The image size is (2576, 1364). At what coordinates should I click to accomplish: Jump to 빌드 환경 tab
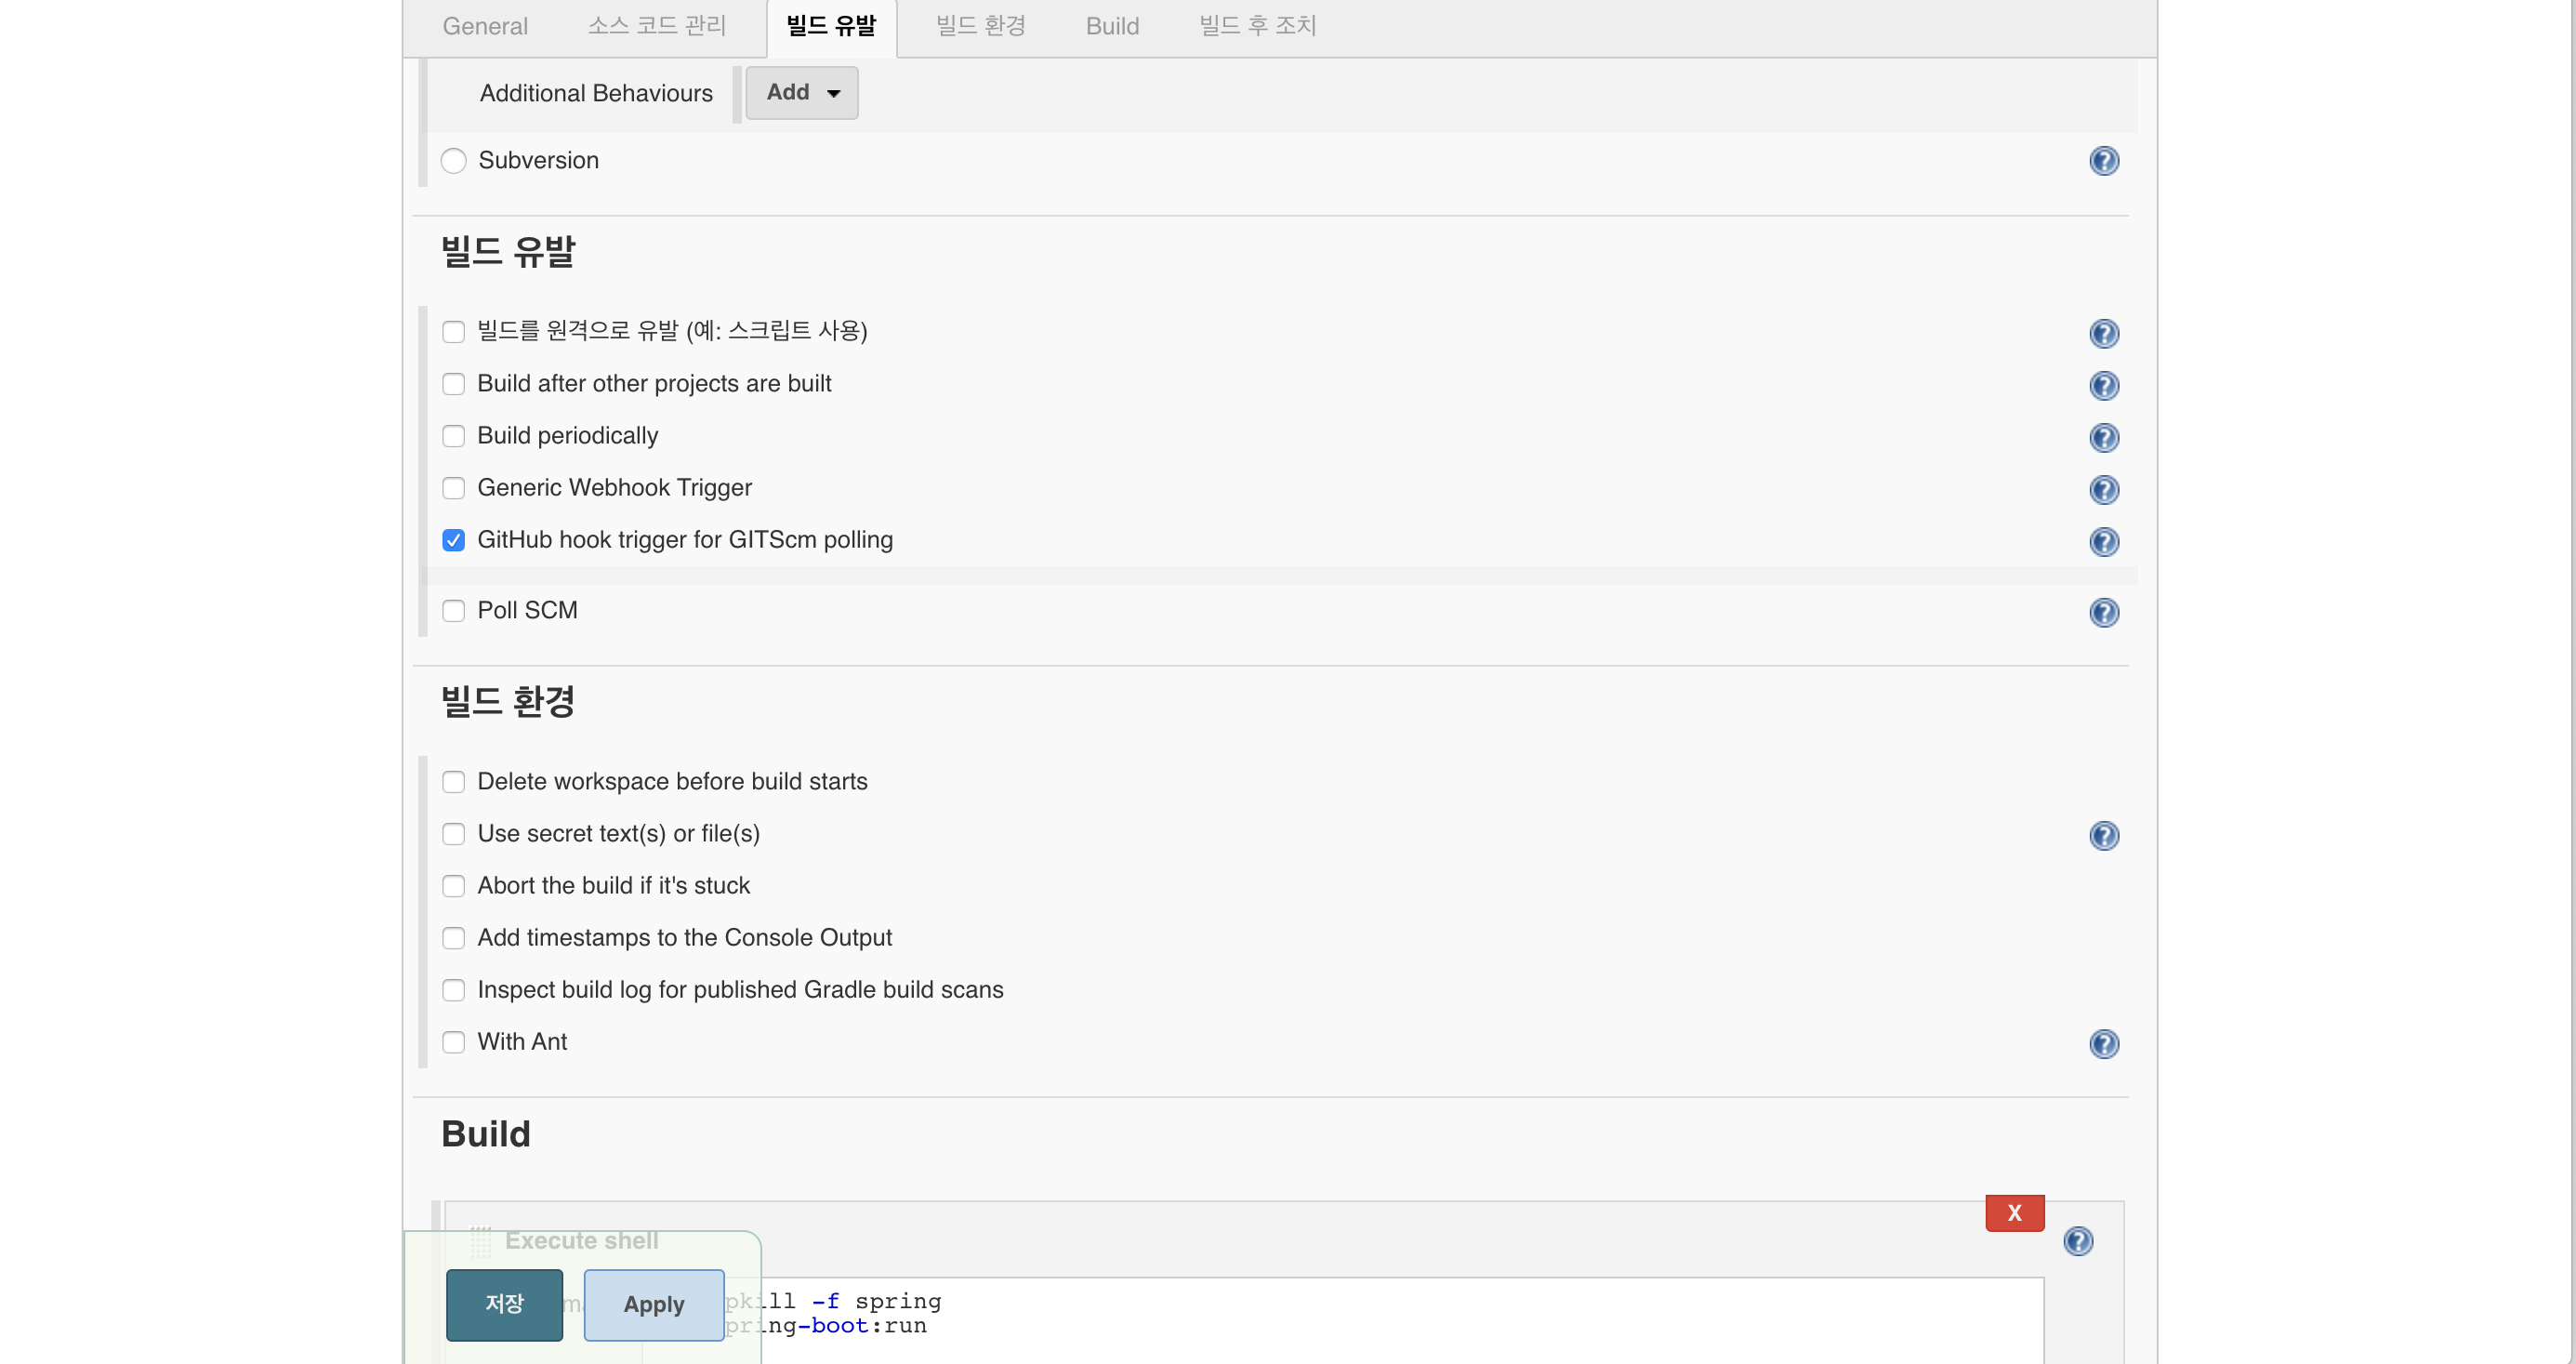[981, 26]
